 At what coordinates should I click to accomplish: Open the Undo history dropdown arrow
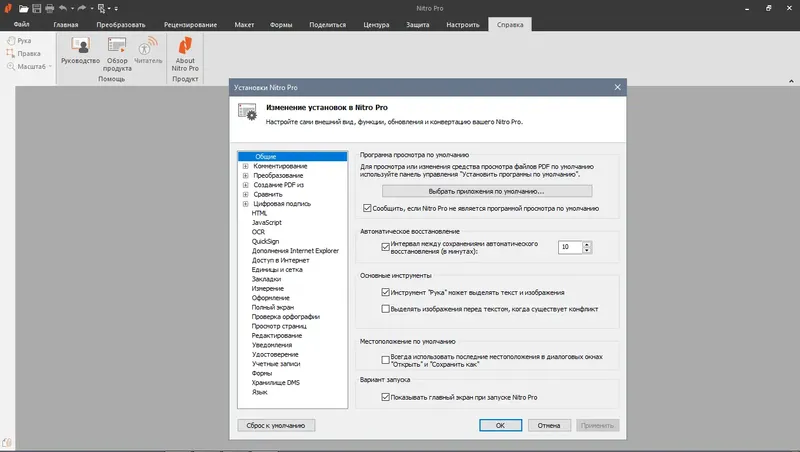[x=72, y=9]
